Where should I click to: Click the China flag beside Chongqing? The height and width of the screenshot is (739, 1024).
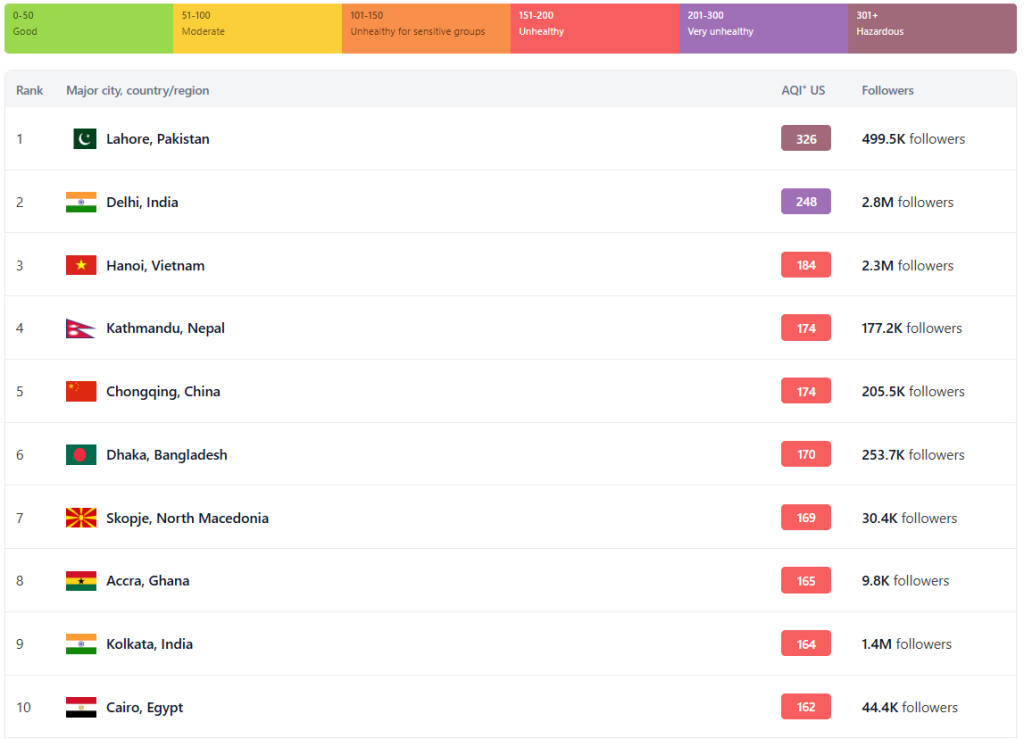(81, 391)
